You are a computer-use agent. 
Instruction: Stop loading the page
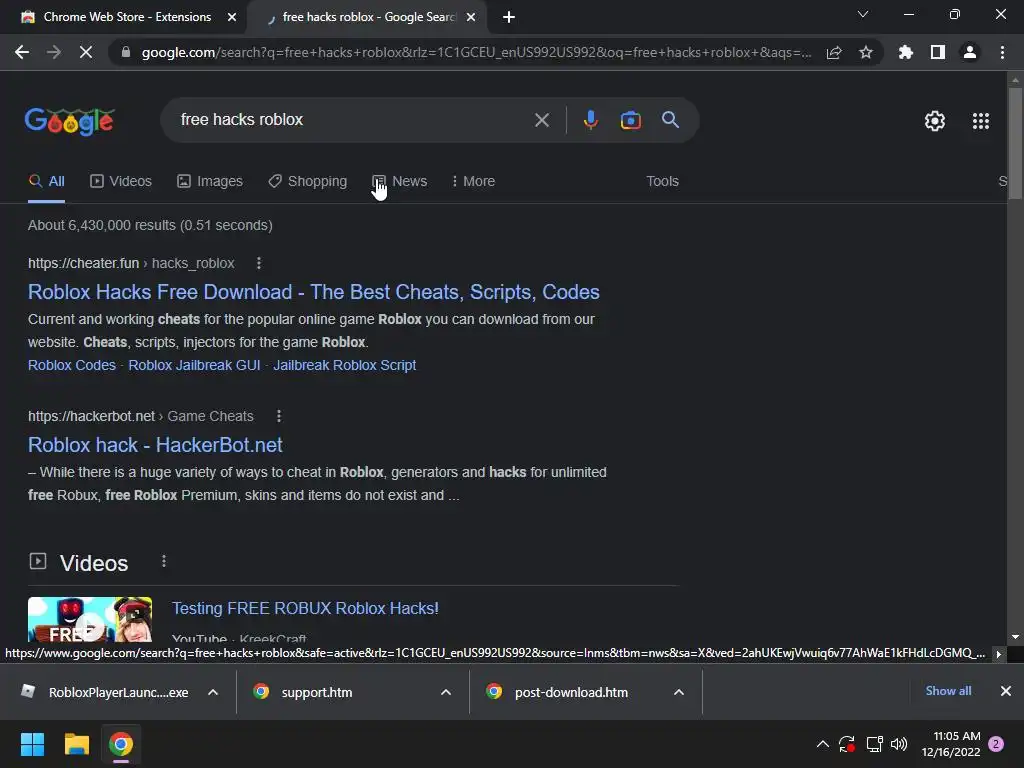86,52
